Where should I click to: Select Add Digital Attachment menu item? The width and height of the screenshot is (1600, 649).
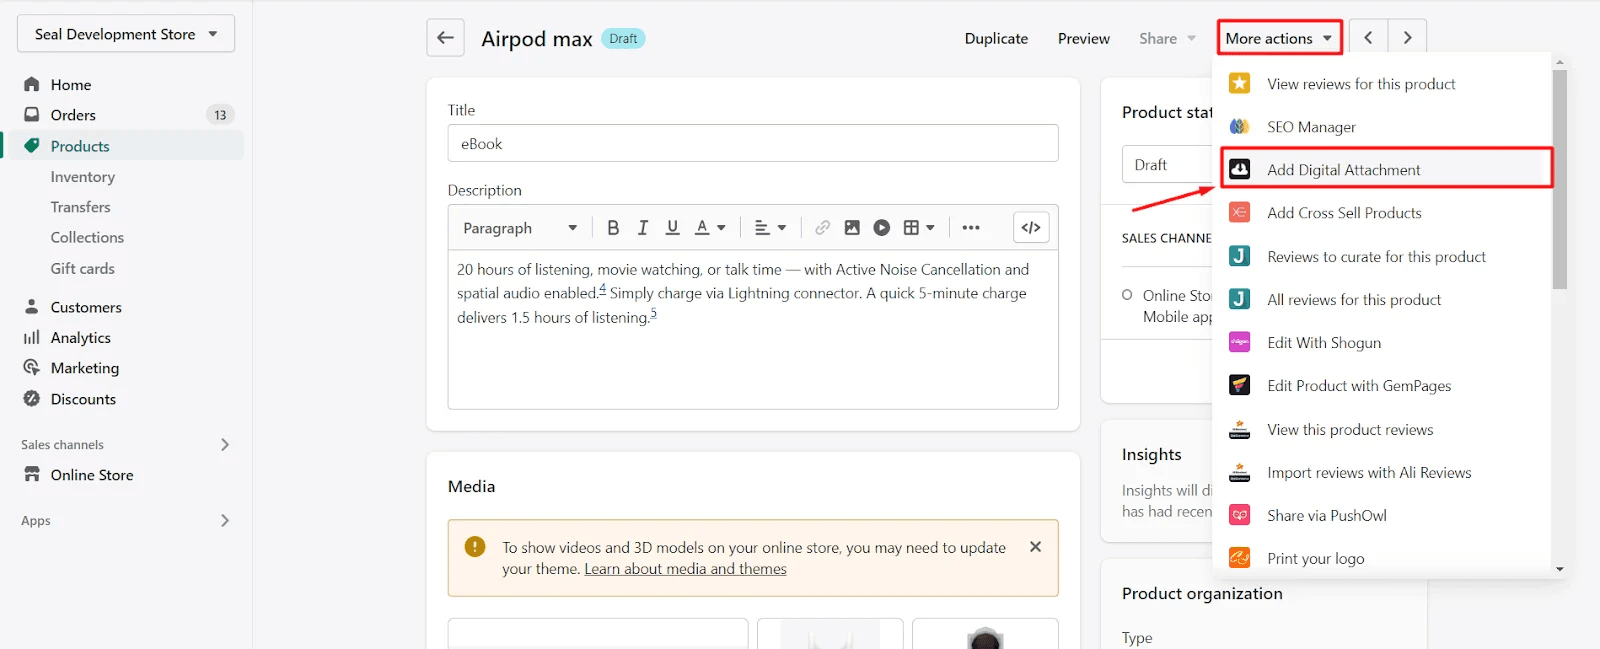coord(1343,170)
